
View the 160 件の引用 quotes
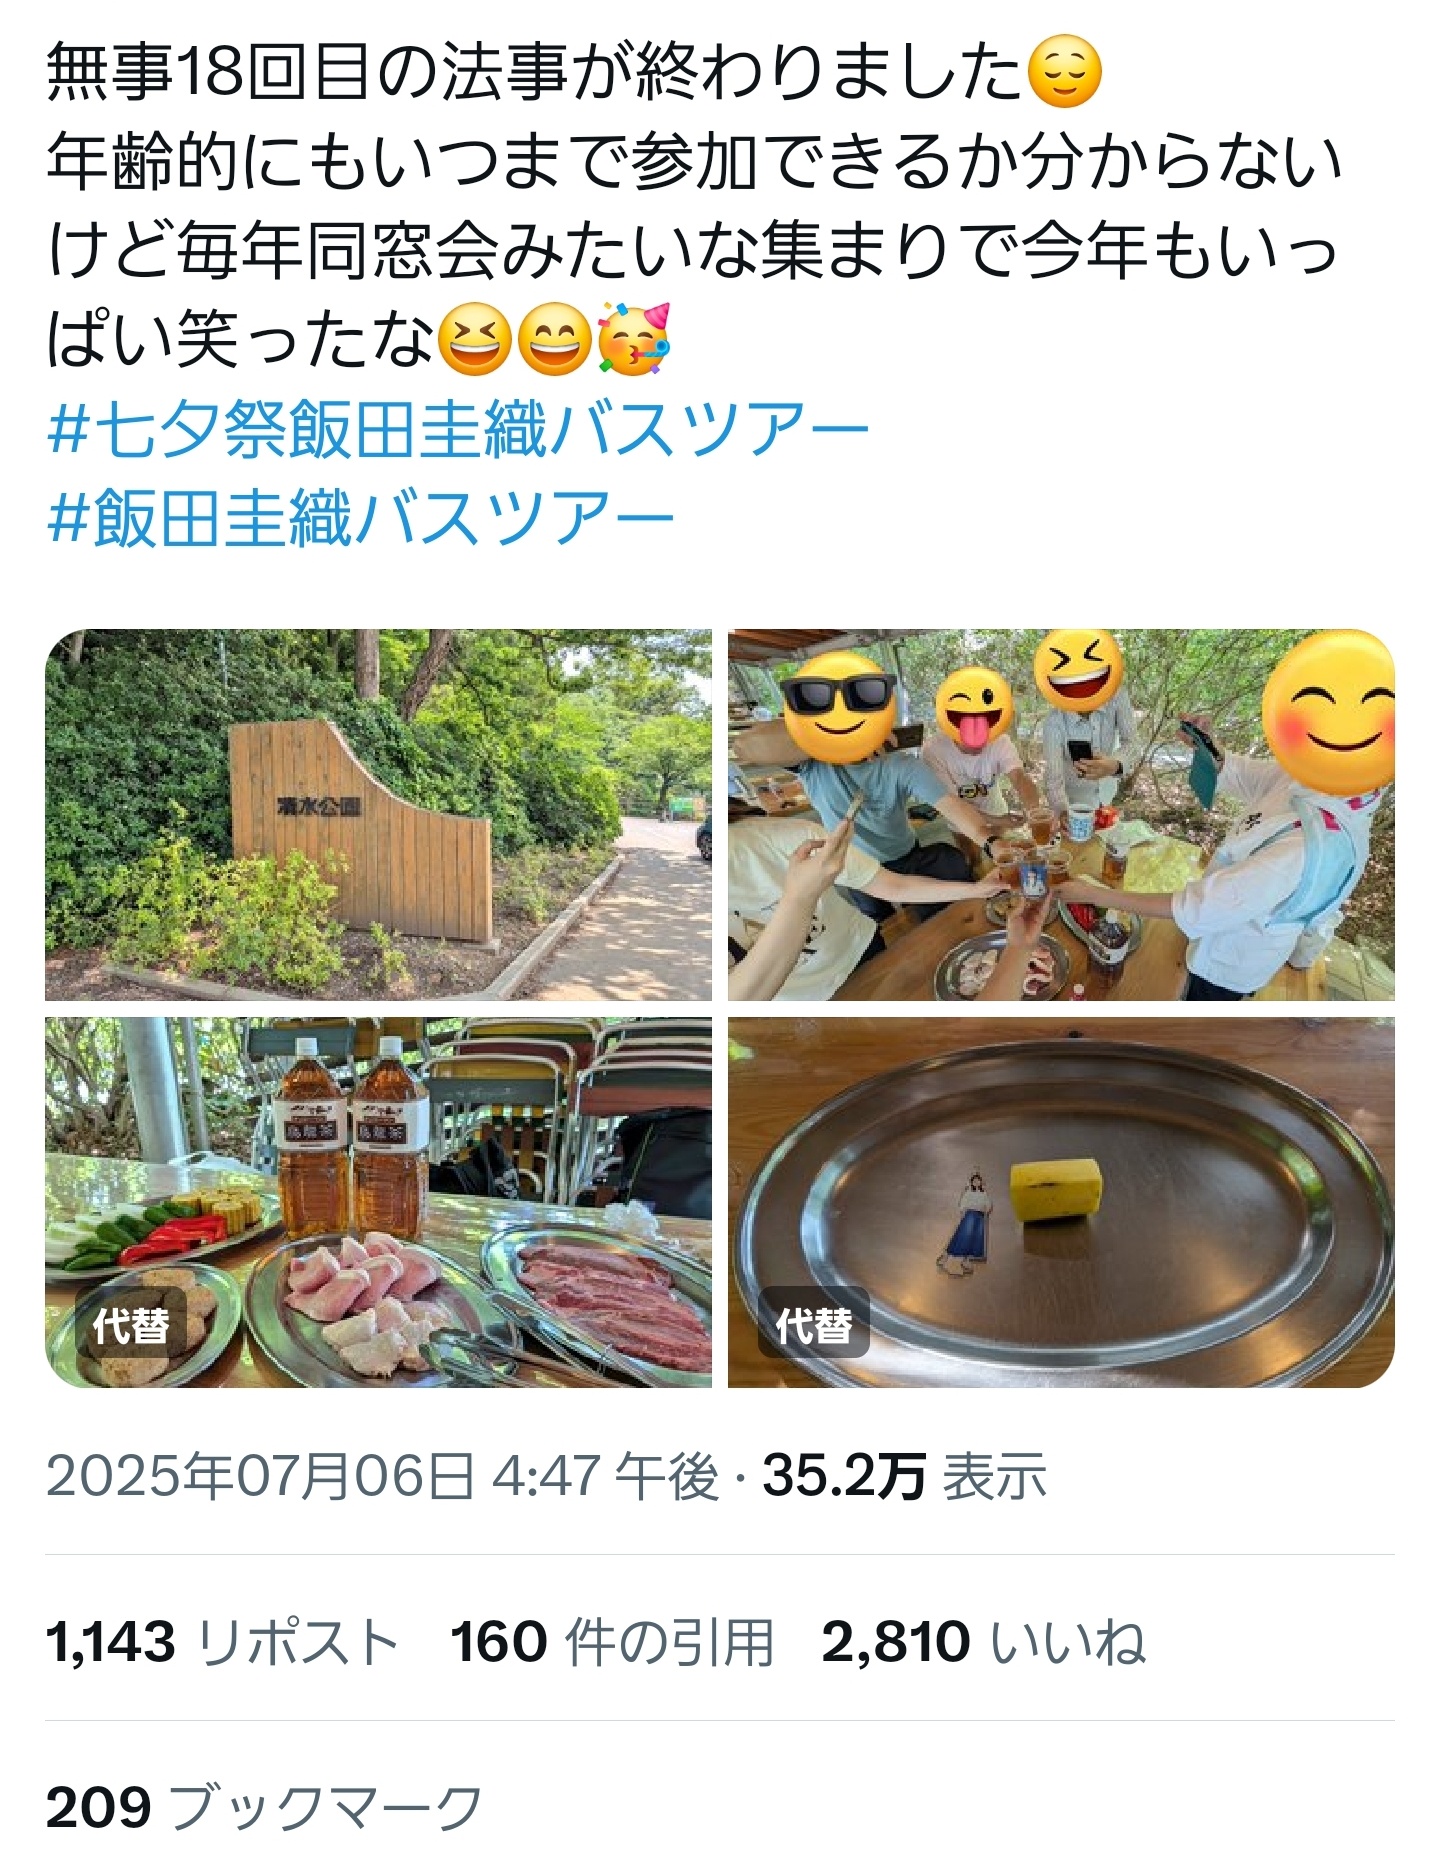612,1642
